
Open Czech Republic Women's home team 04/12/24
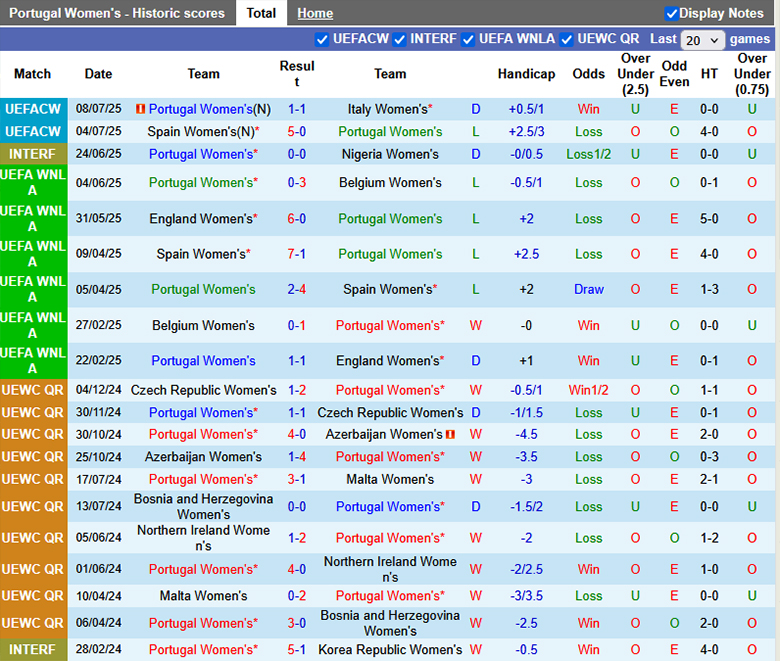(203, 390)
